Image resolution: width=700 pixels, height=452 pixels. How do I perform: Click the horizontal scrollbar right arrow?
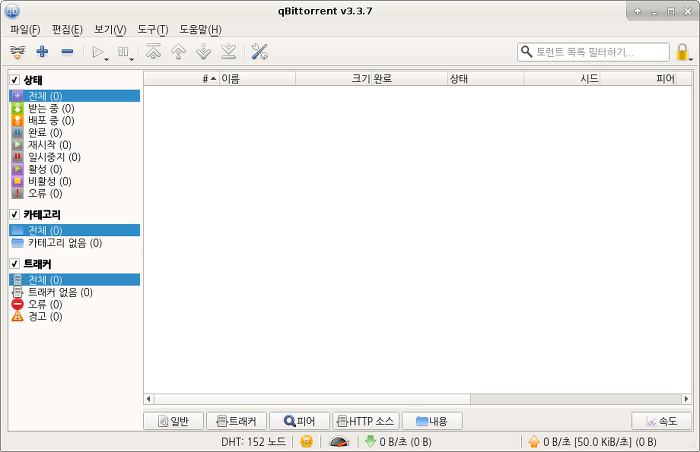(x=687, y=398)
